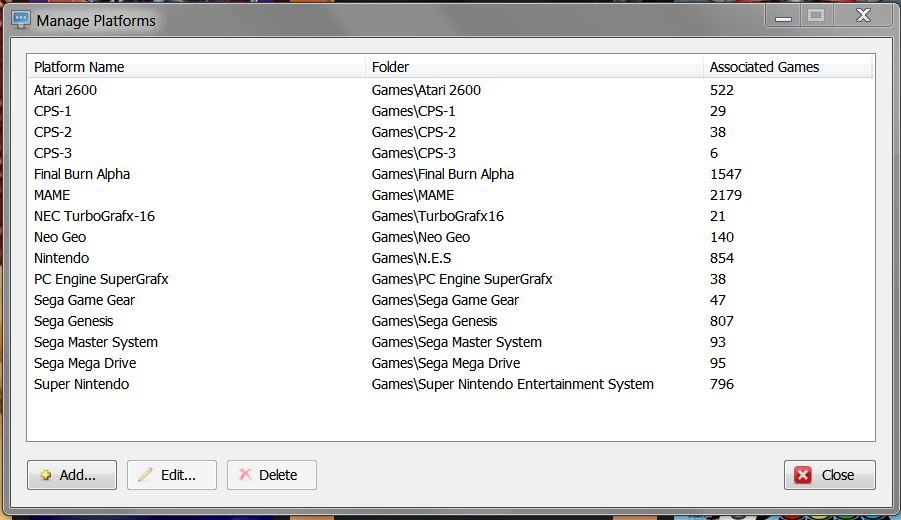Image resolution: width=901 pixels, height=520 pixels.
Task: Click the Games\Atari 2600 folder cell
Action: (426, 90)
